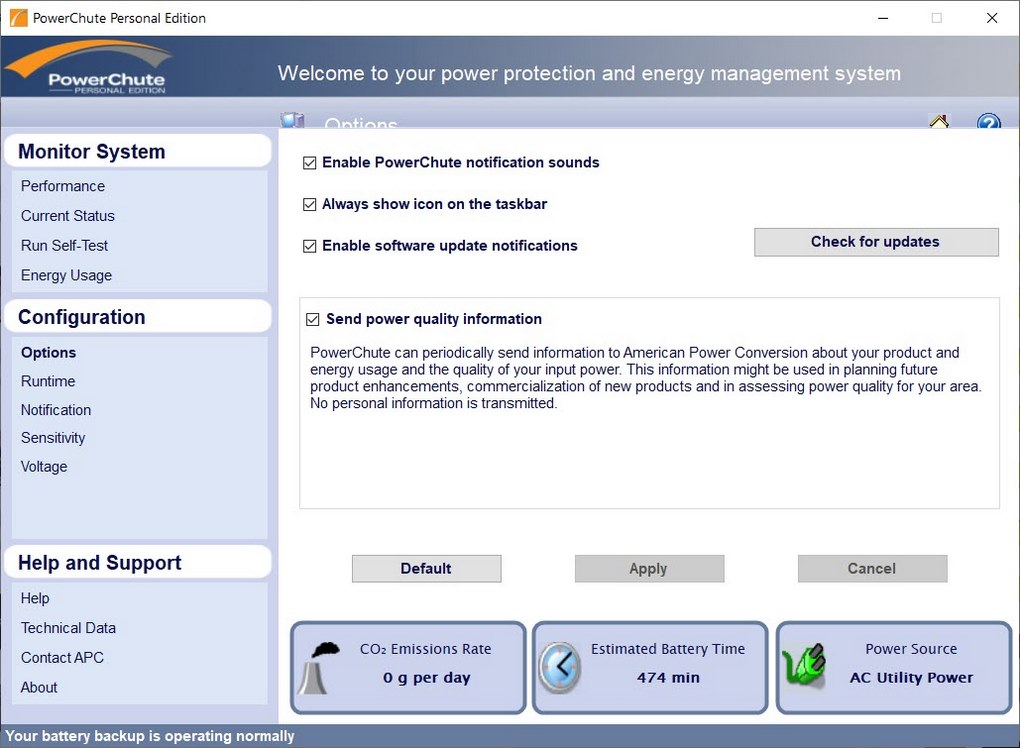
Task: Click the green power plug icon
Action: point(804,665)
